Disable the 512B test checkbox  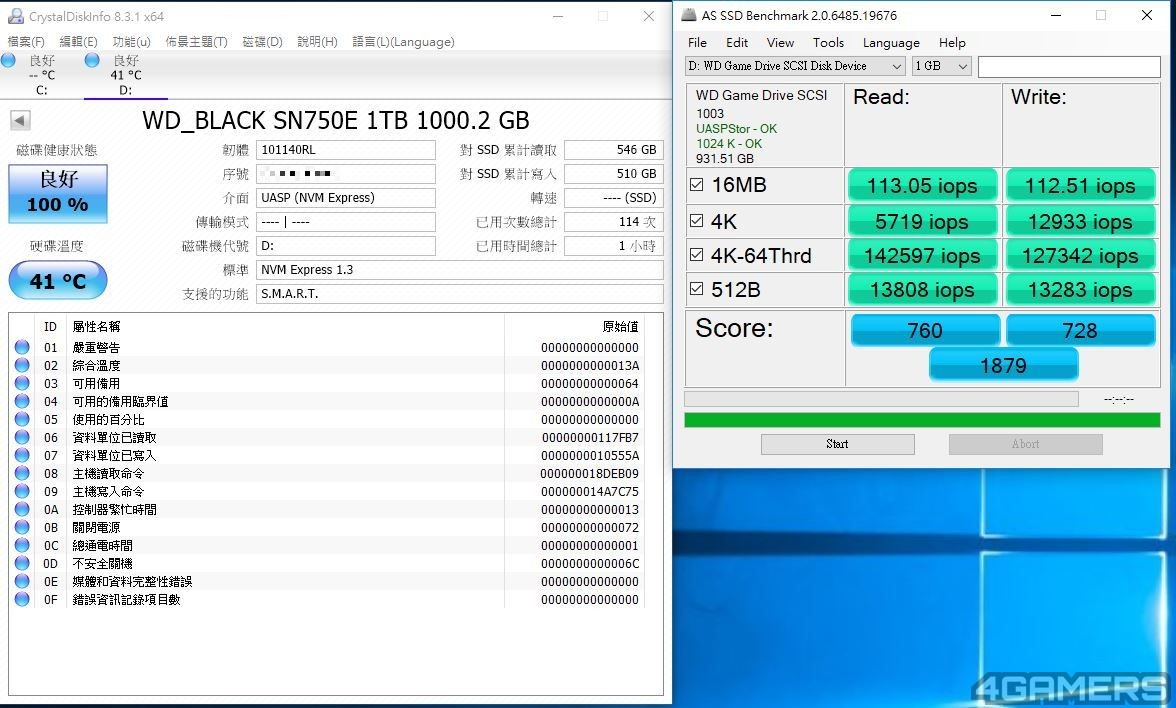697,289
